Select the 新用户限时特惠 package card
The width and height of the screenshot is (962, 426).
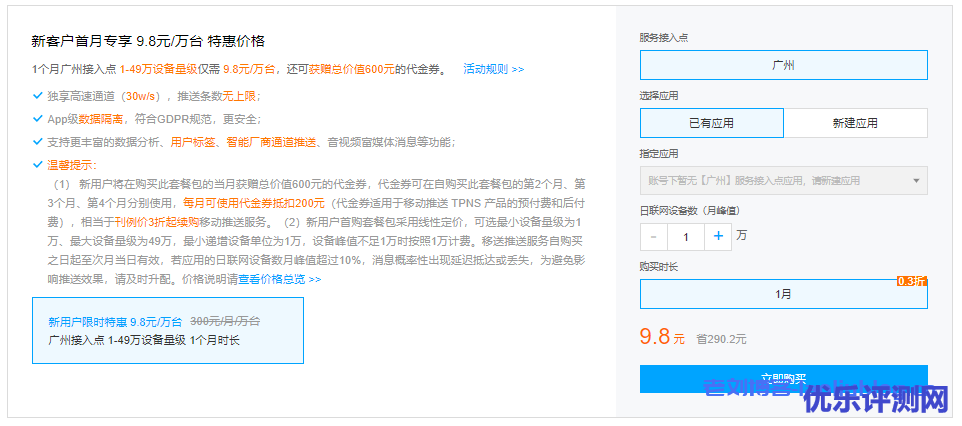[x=167, y=330]
